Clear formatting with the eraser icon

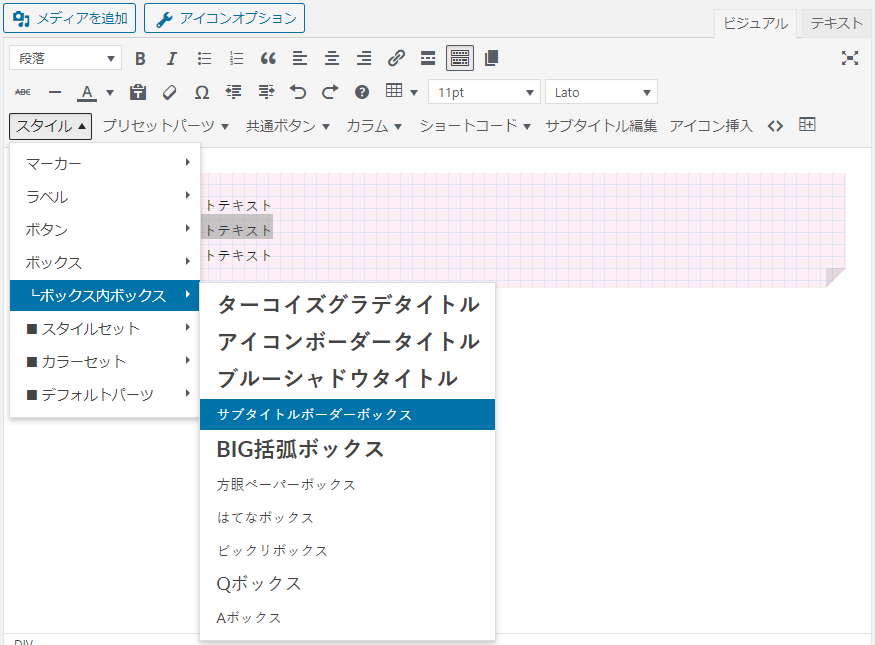click(169, 92)
